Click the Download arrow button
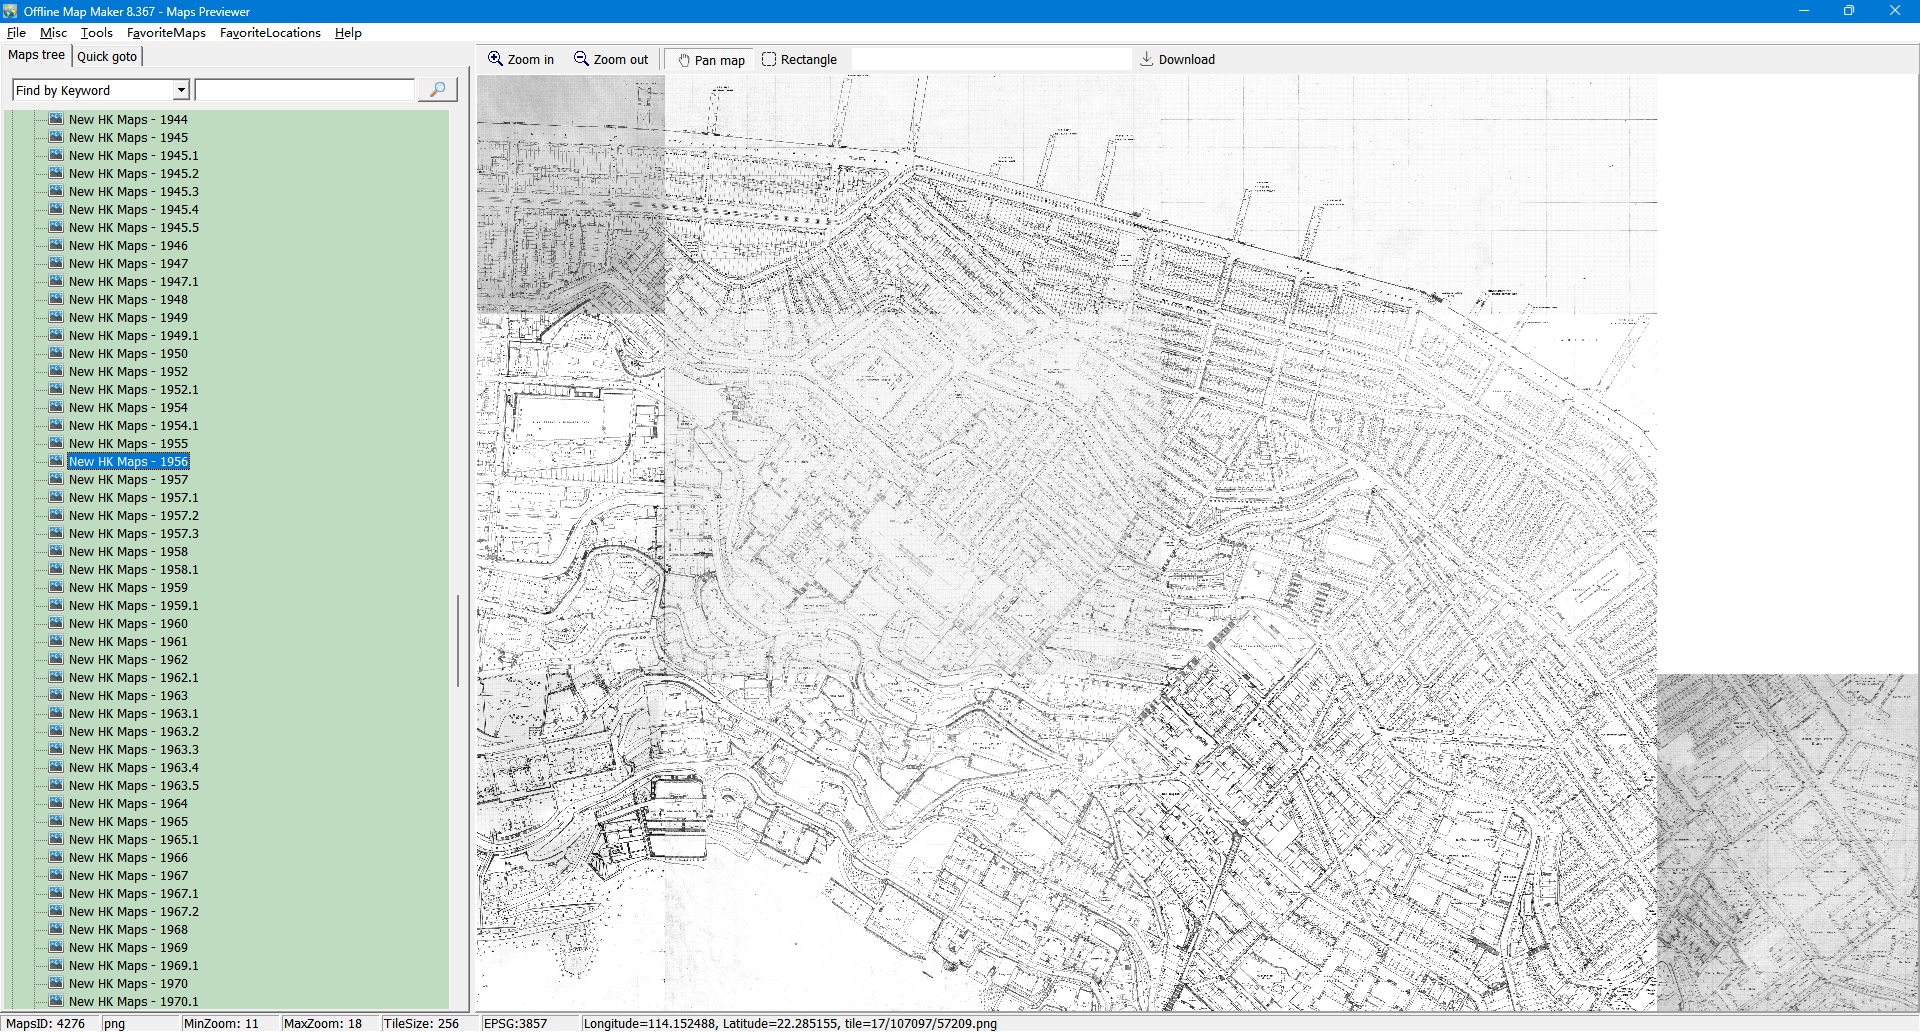This screenshot has width=1920, height=1032. pos(1177,60)
